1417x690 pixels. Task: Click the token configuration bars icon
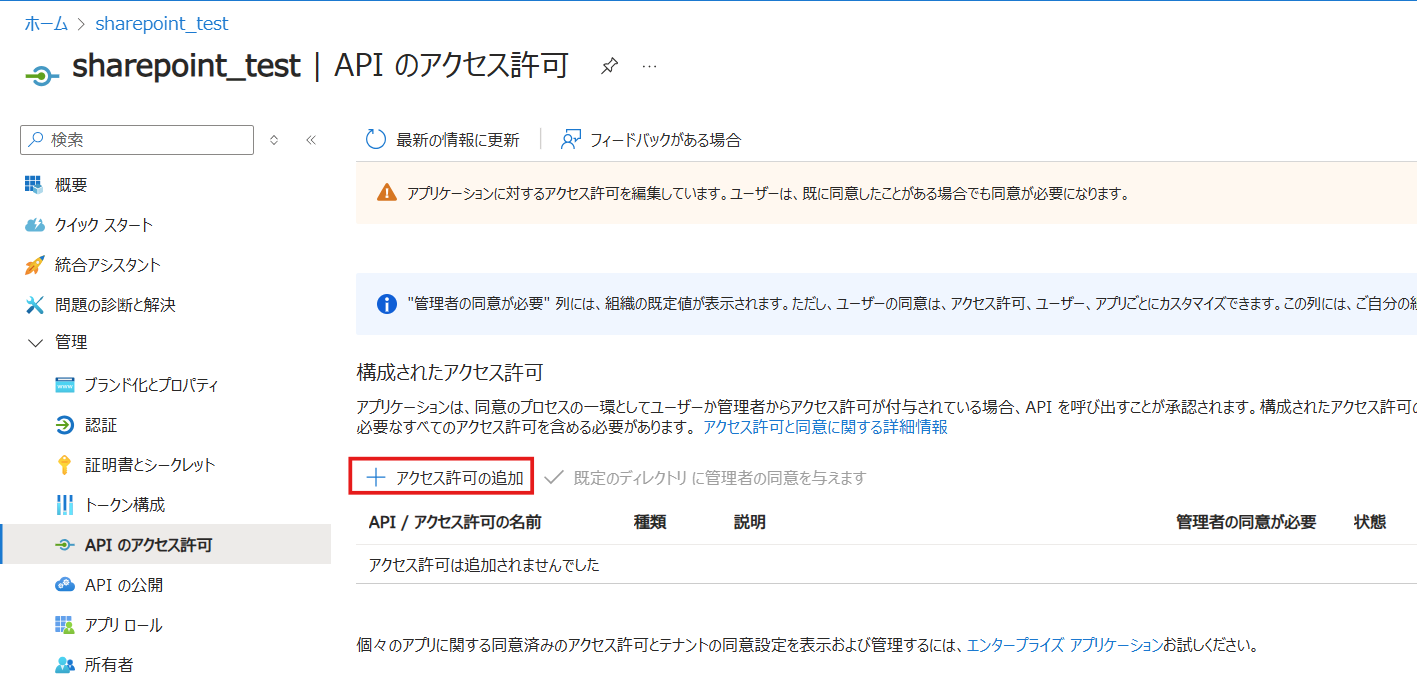point(65,505)
